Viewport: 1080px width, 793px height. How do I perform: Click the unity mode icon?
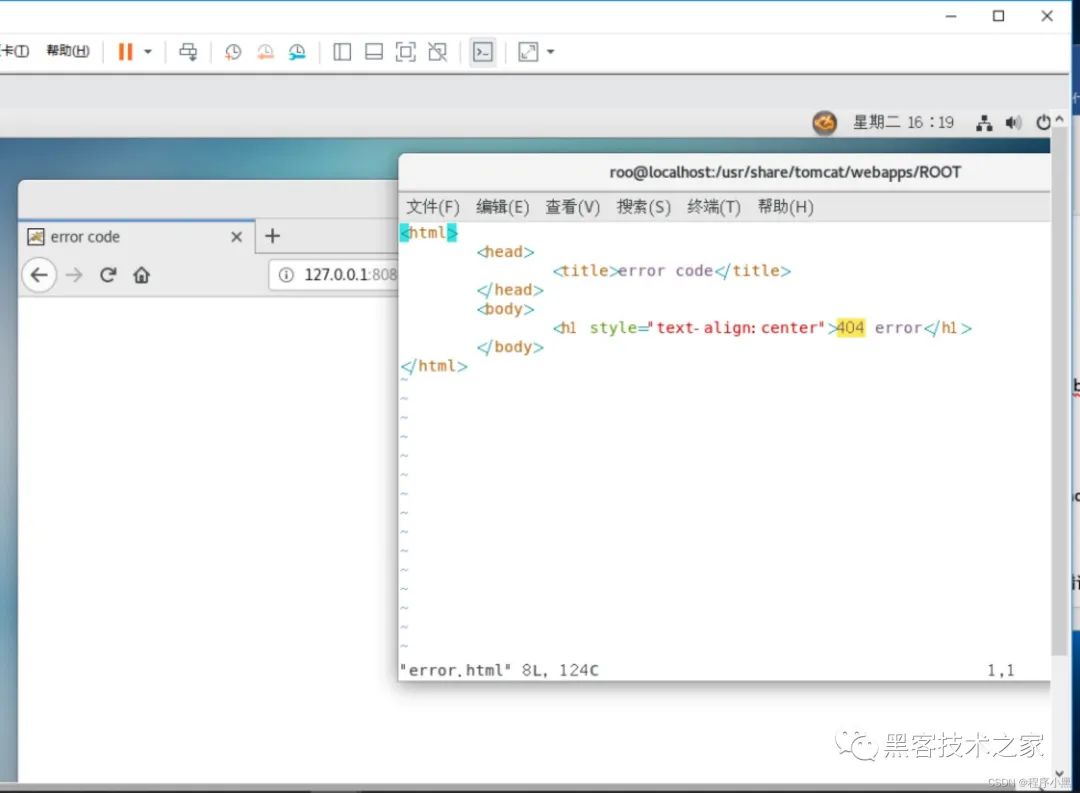coord(437,52)
